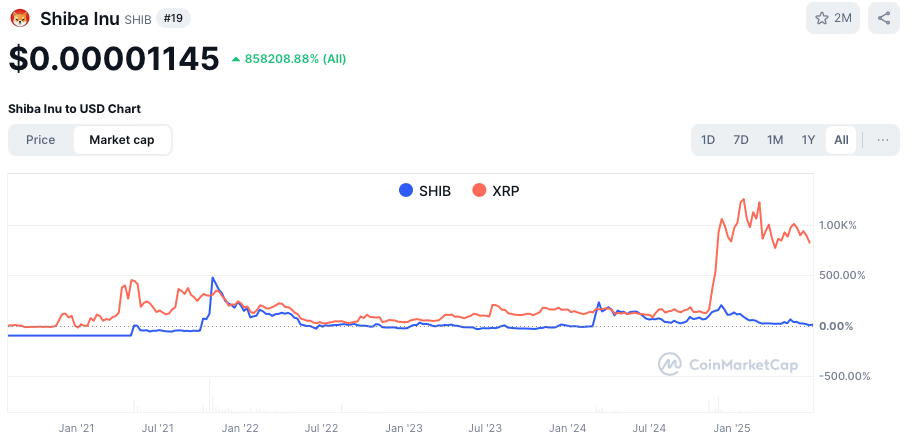Viewport: 909px width, 444px height.
Task: Click the Jul '22 x-axis label
Action: click(x=321, y=429)
